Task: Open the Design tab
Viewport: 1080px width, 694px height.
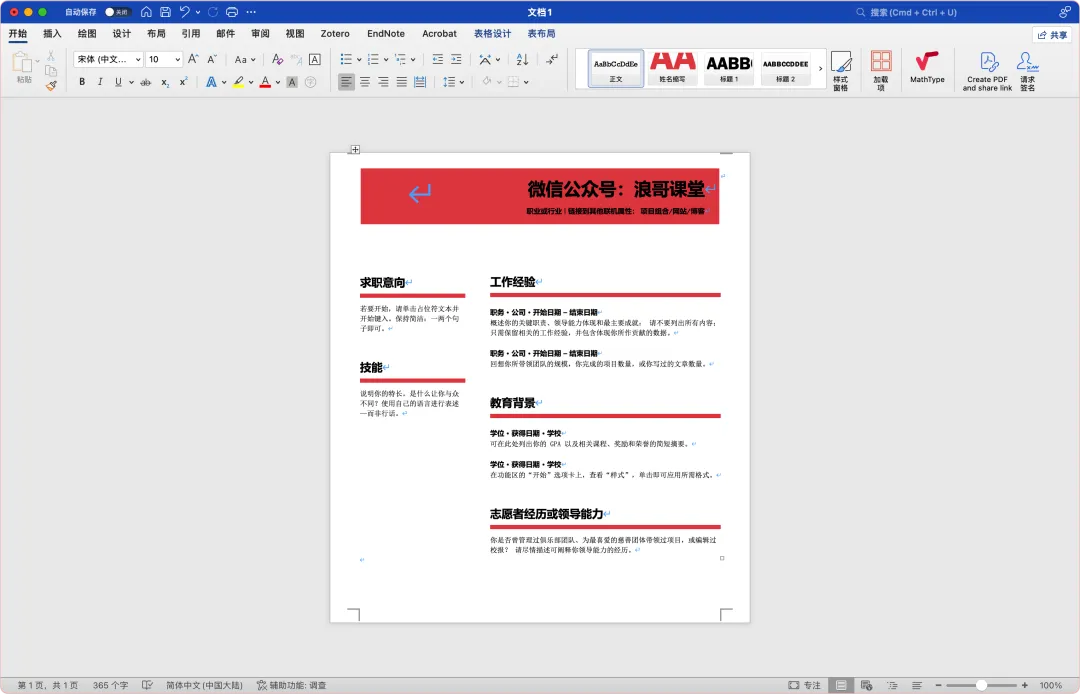Action: pos(121,34)
